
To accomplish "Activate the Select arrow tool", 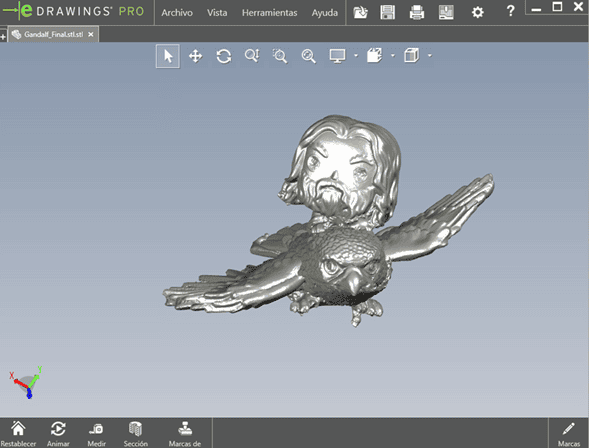I will coord(168,56).
